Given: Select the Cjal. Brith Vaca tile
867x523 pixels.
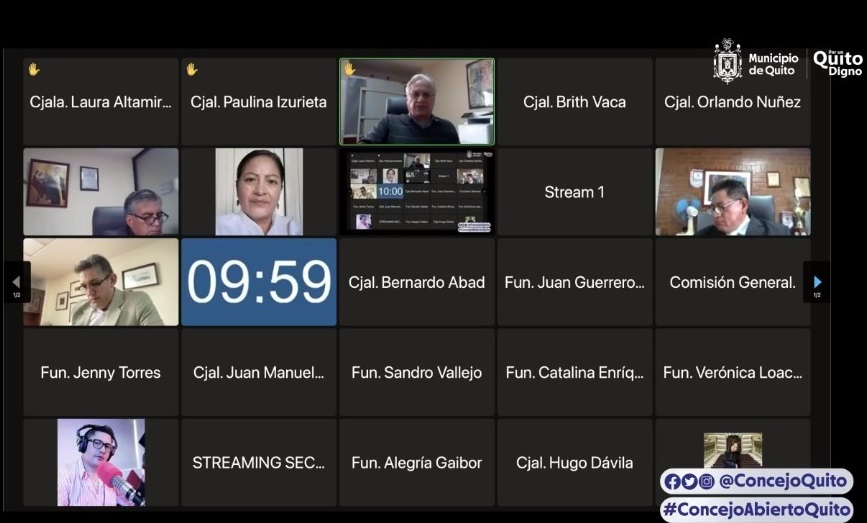Looking at the screenshot, I should (574, 102).
